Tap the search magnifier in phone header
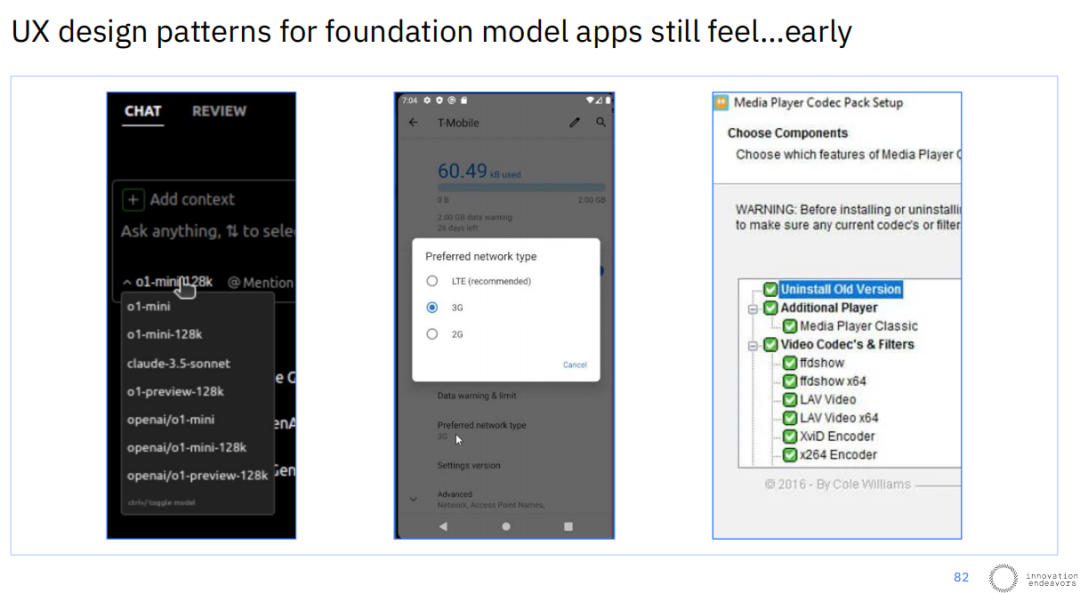 point(601,122)
